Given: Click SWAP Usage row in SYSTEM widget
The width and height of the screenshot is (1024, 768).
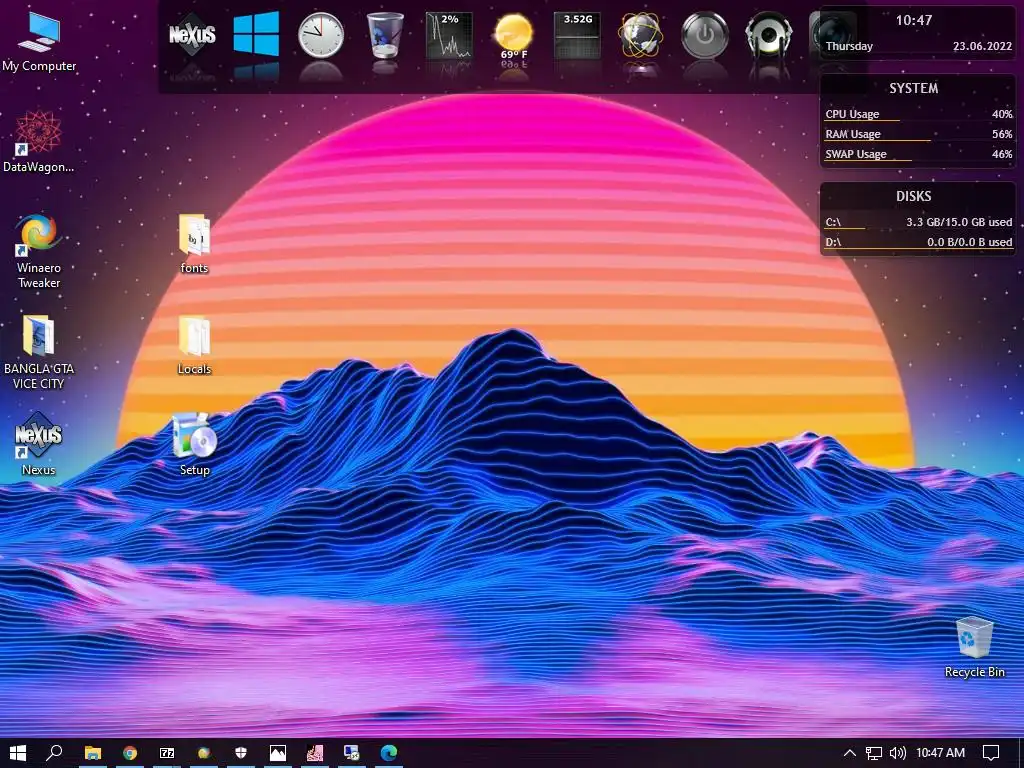Looking at the screenshot, I should tap(918, 155).
